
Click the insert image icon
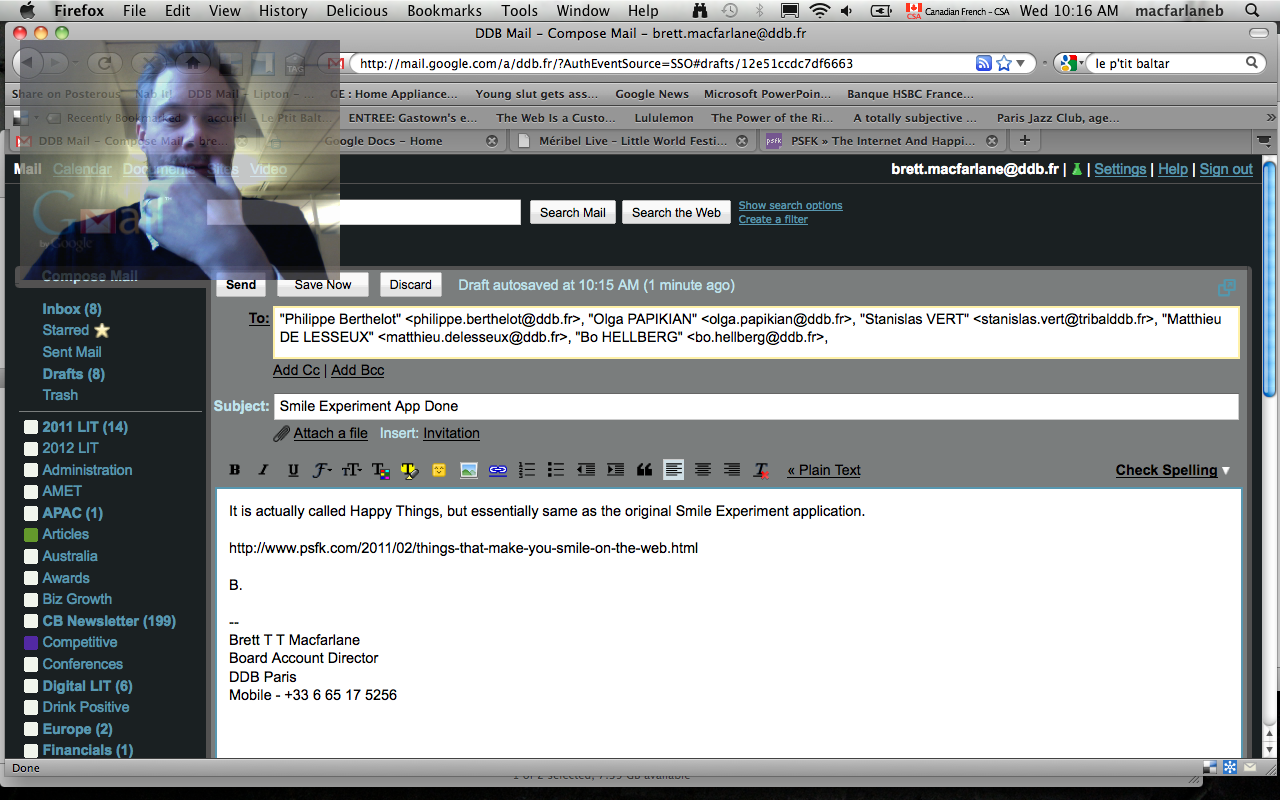(468, 470)
